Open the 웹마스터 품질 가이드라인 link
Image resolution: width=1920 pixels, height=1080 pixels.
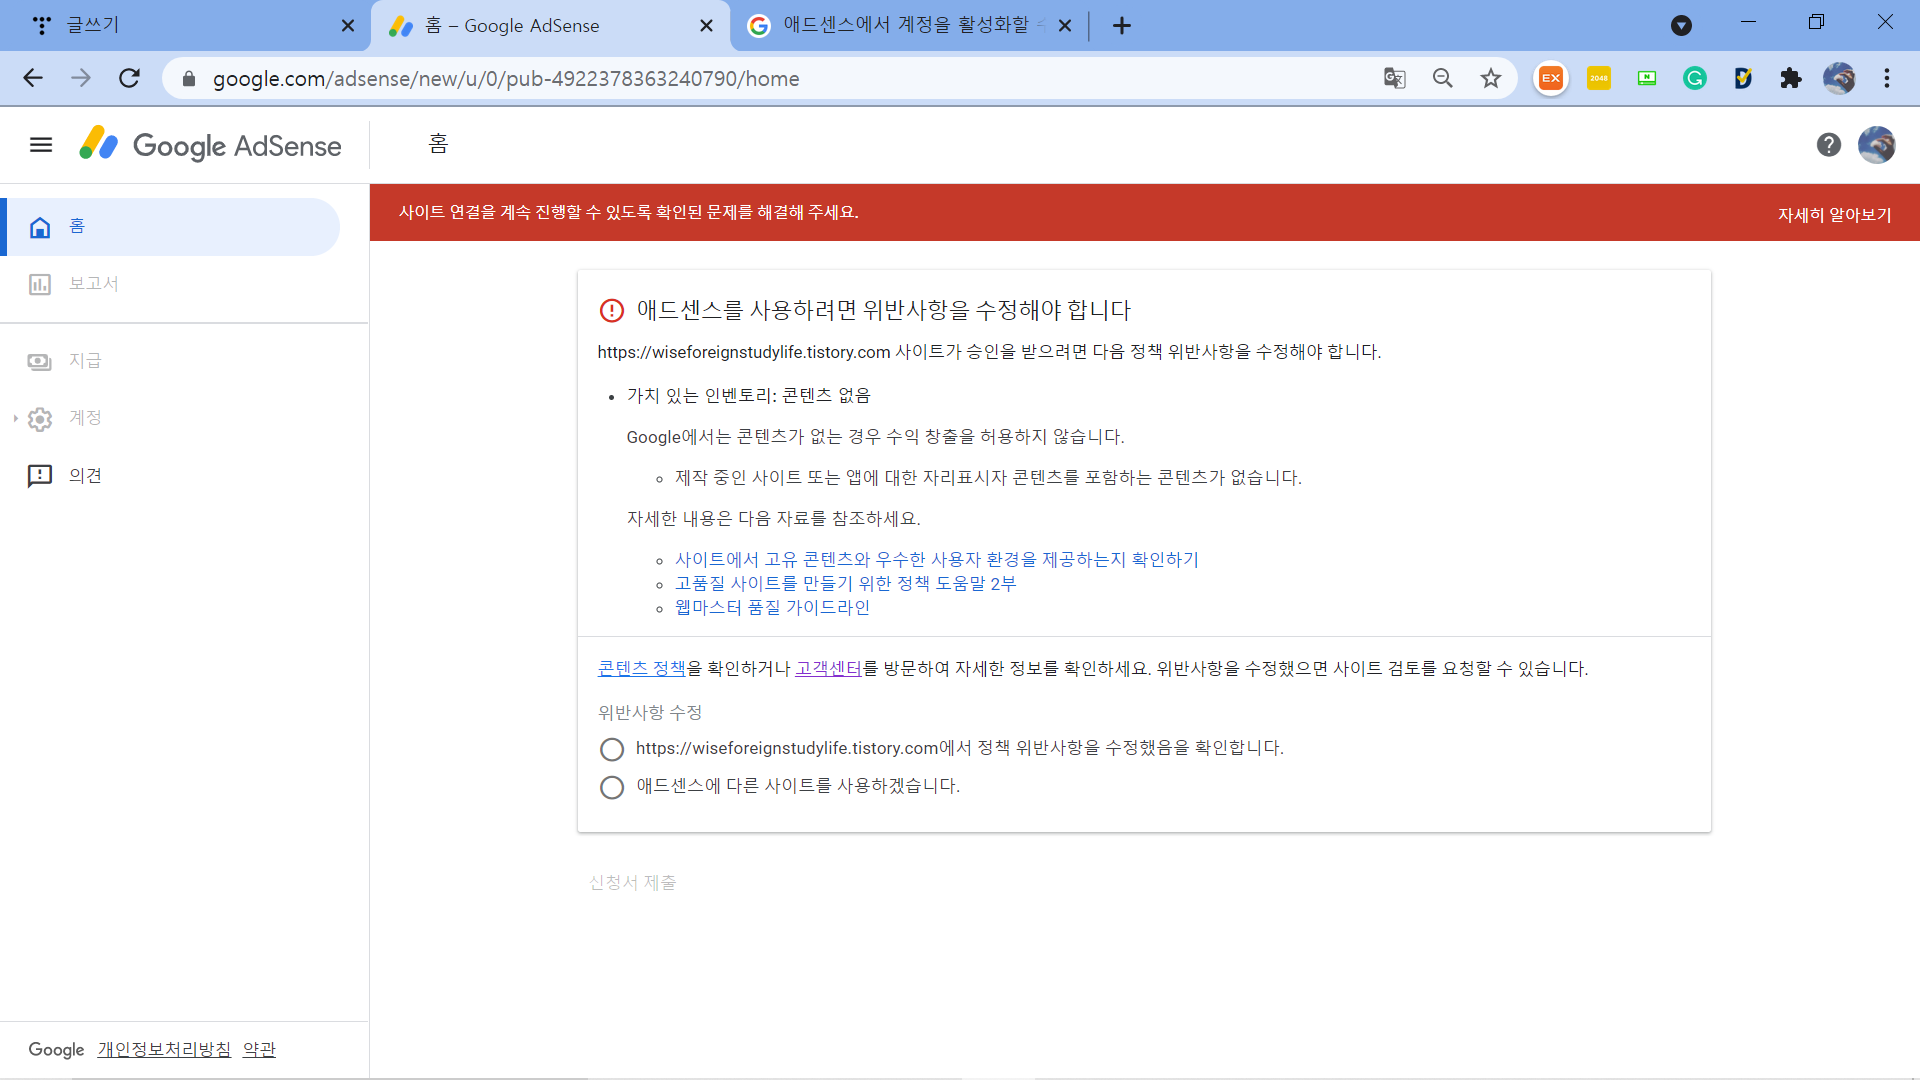(x=771, y=608)
